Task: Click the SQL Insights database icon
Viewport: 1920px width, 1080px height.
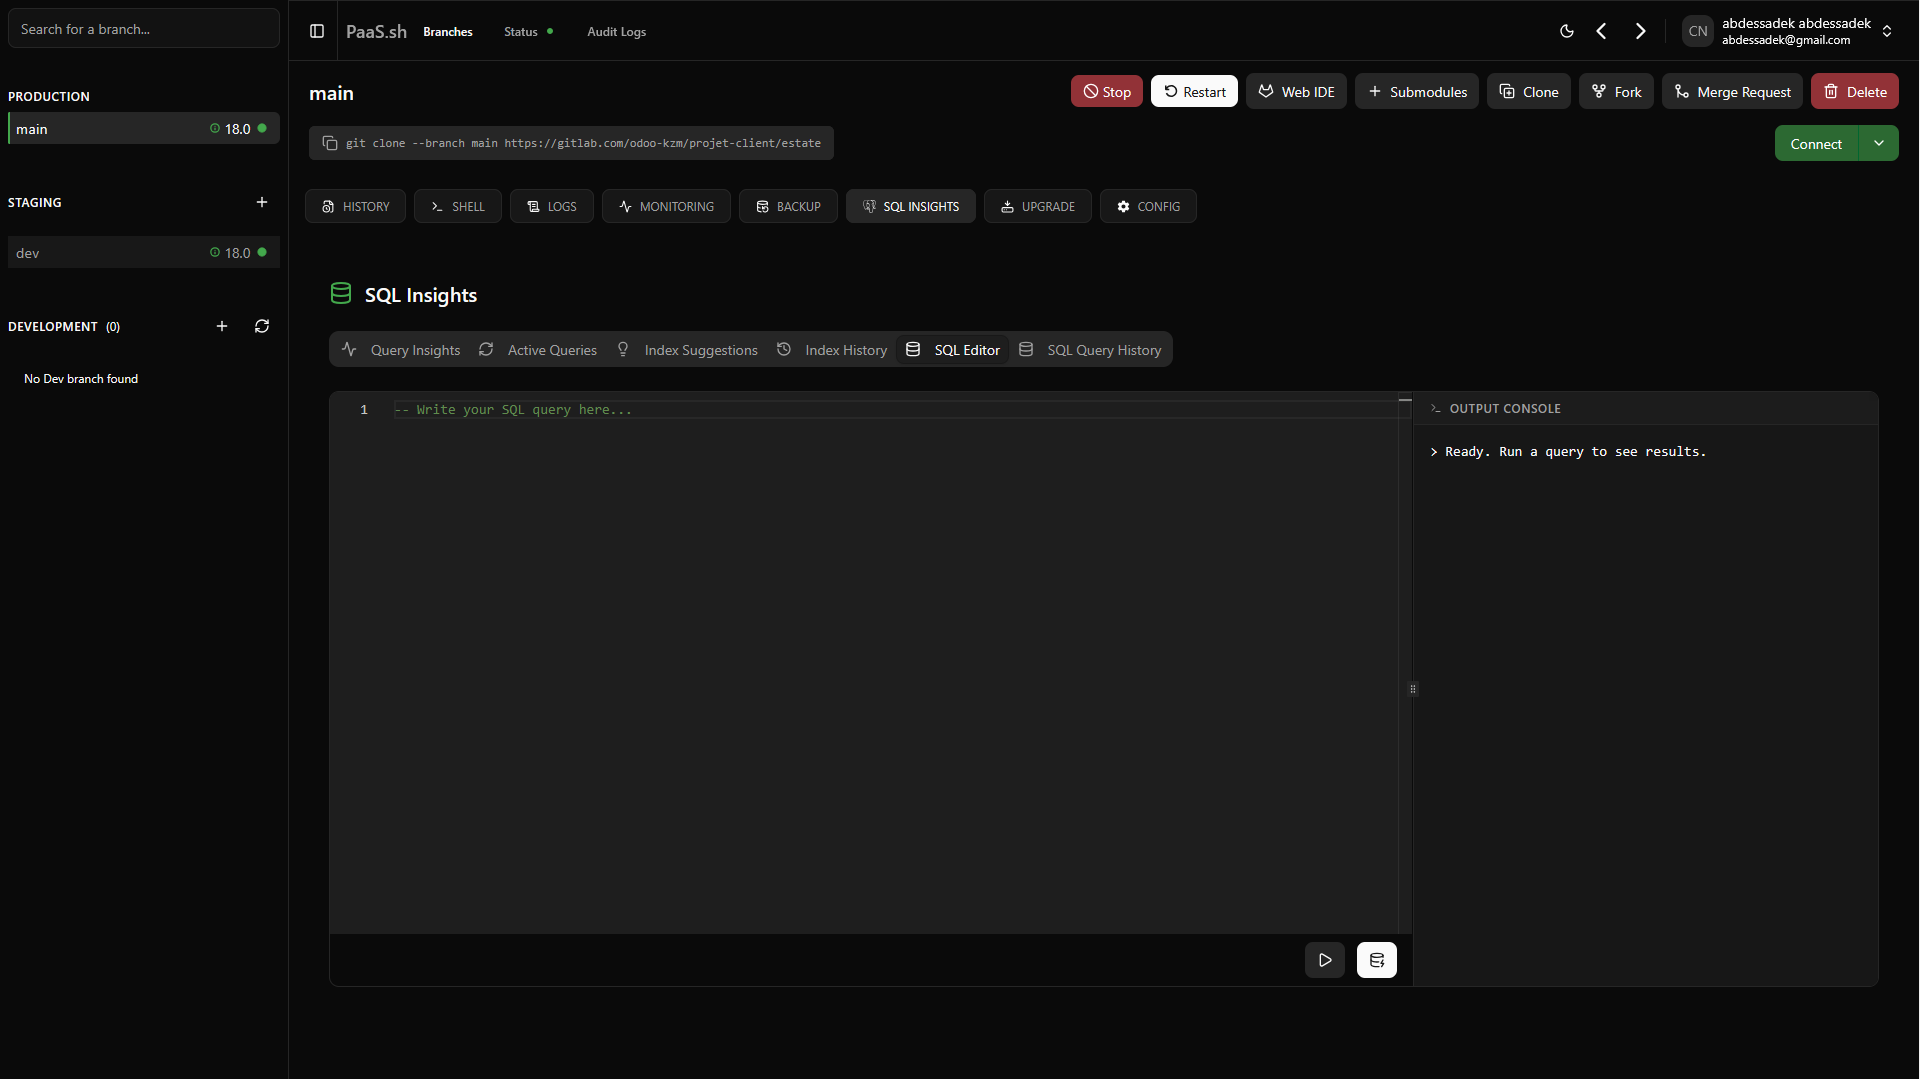Action: click(x=341, y=293)
